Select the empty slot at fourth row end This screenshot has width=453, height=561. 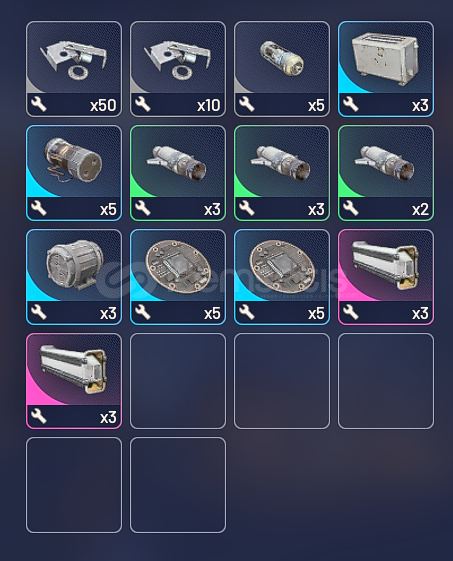point(386,381)
